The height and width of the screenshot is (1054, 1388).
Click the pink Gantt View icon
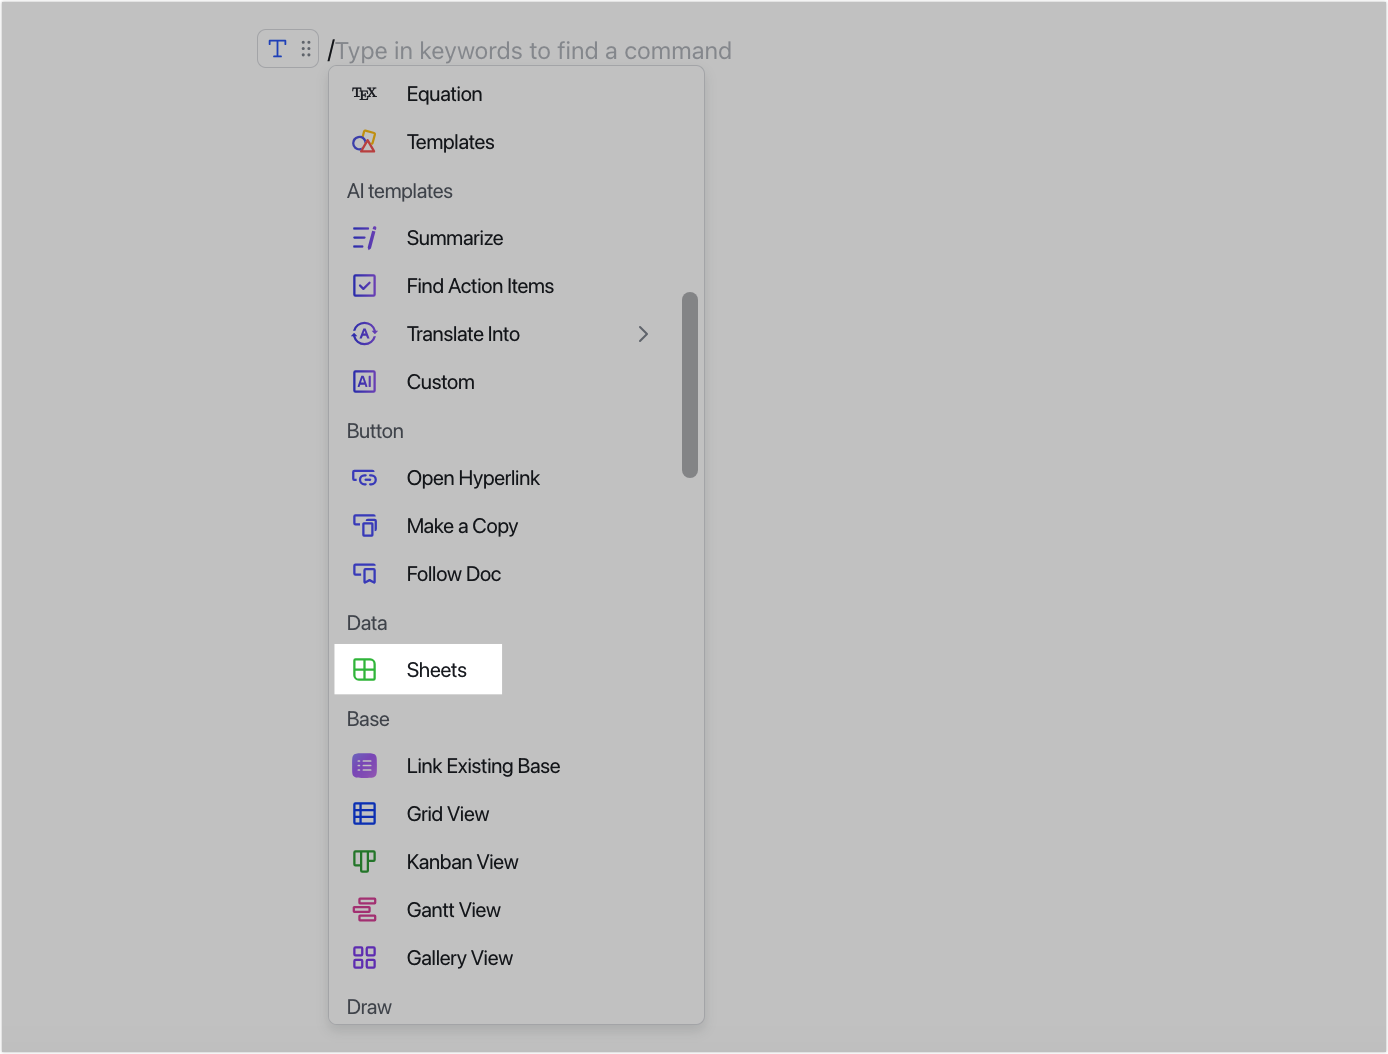364,909
